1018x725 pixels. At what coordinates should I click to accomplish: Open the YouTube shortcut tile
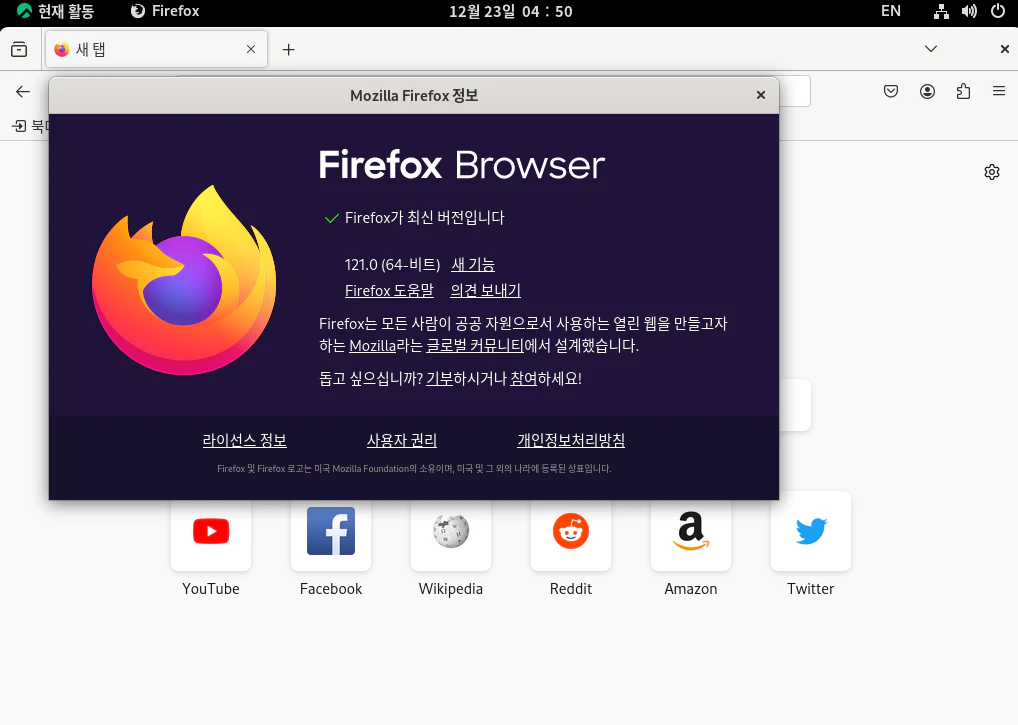tap(211, 544)
